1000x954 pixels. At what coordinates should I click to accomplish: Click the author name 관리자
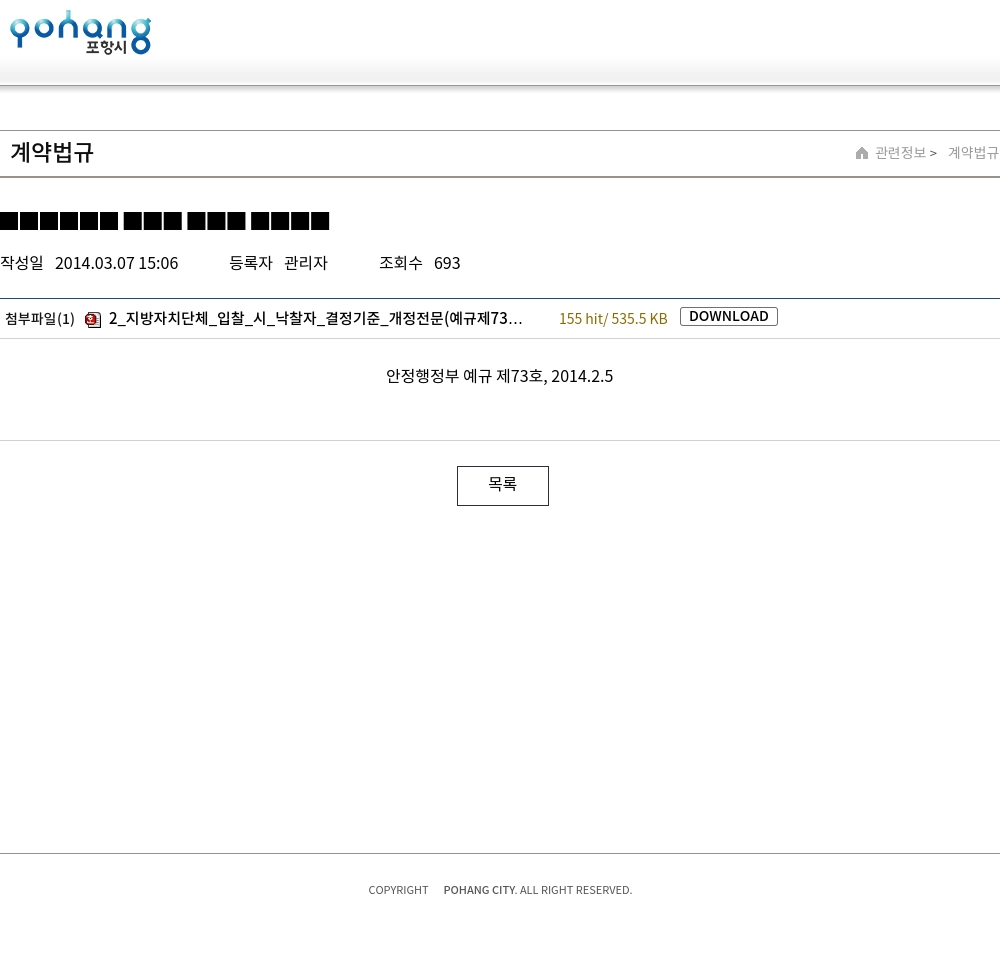(x=305, y=263)
